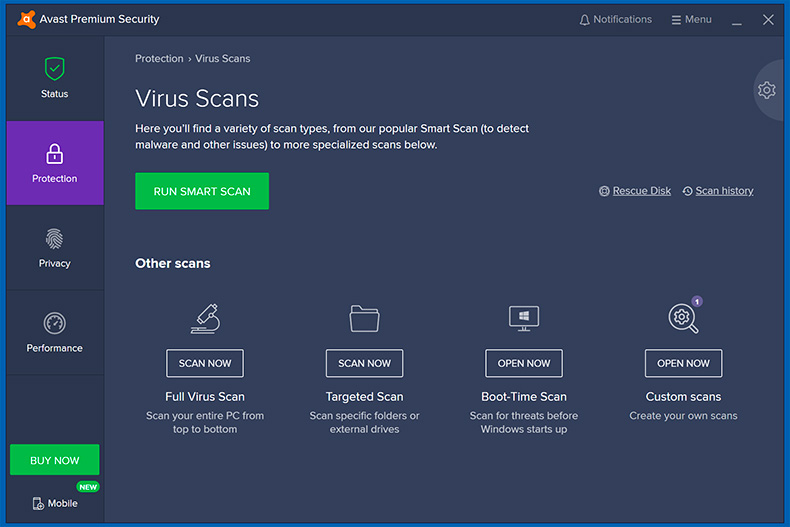Viewport: 790px width, 527px height.
Task: Open the Scan history link
Action: 725,191
